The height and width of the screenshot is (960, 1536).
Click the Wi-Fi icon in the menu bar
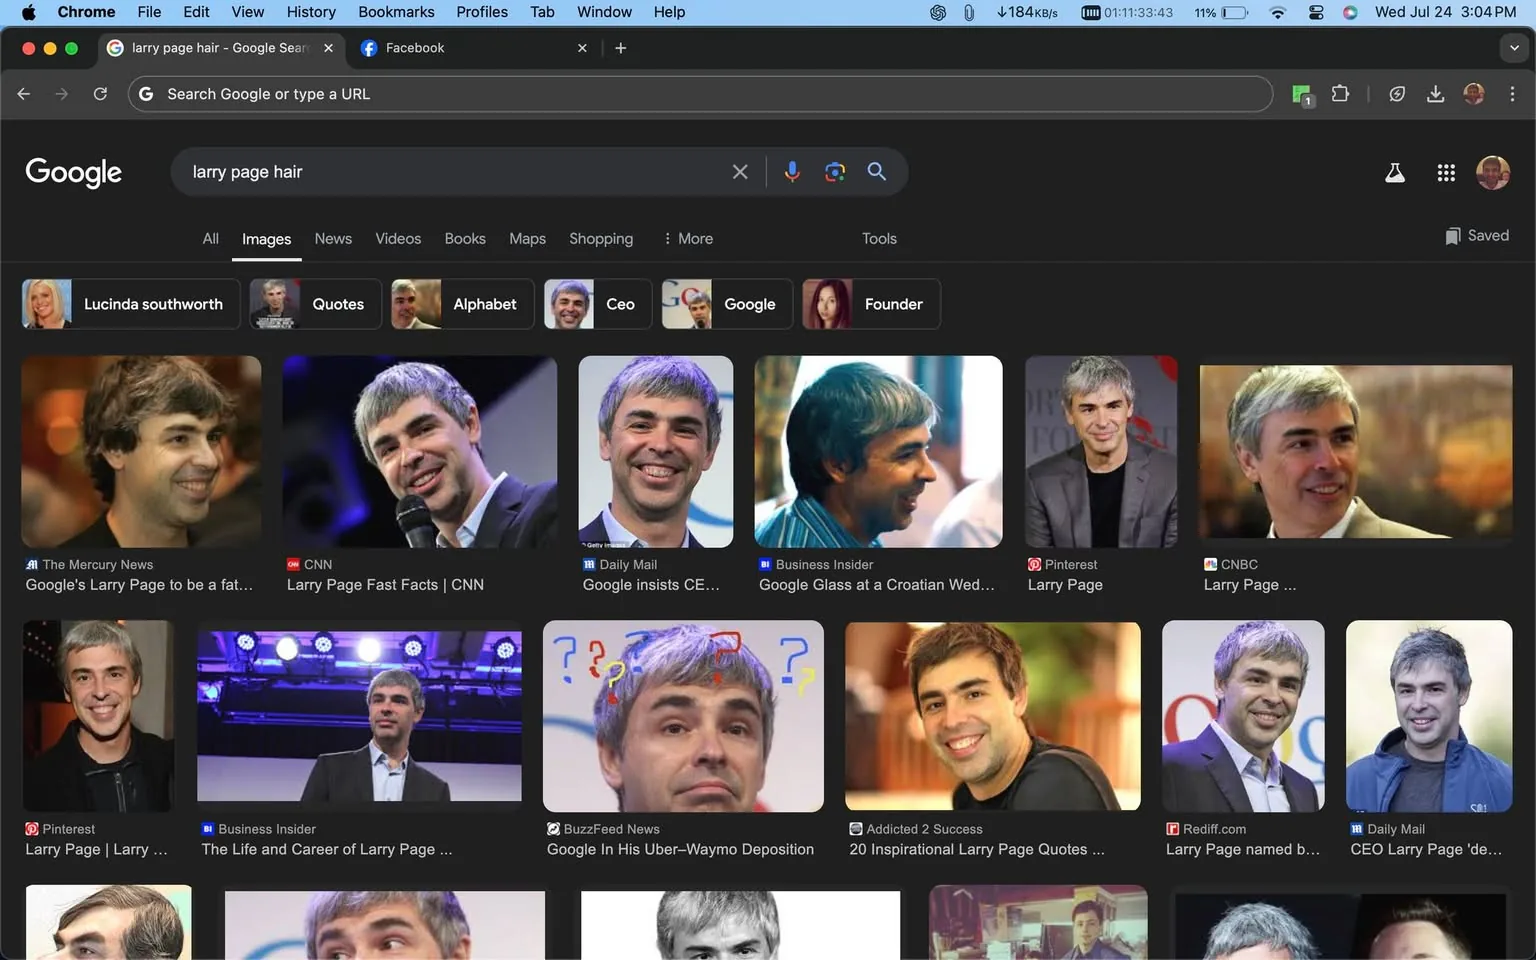click(1277, 13)
